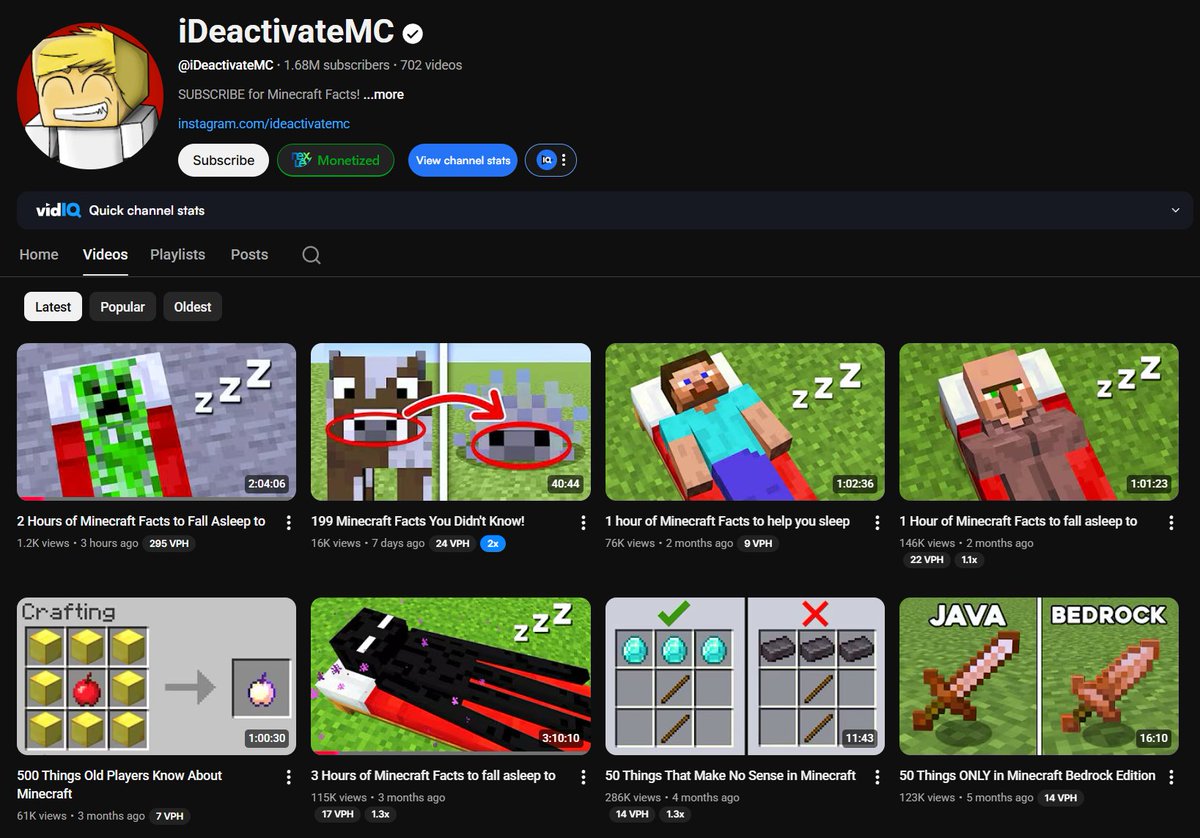
Task: Click the 40:44 duration label
Action: 565,484
